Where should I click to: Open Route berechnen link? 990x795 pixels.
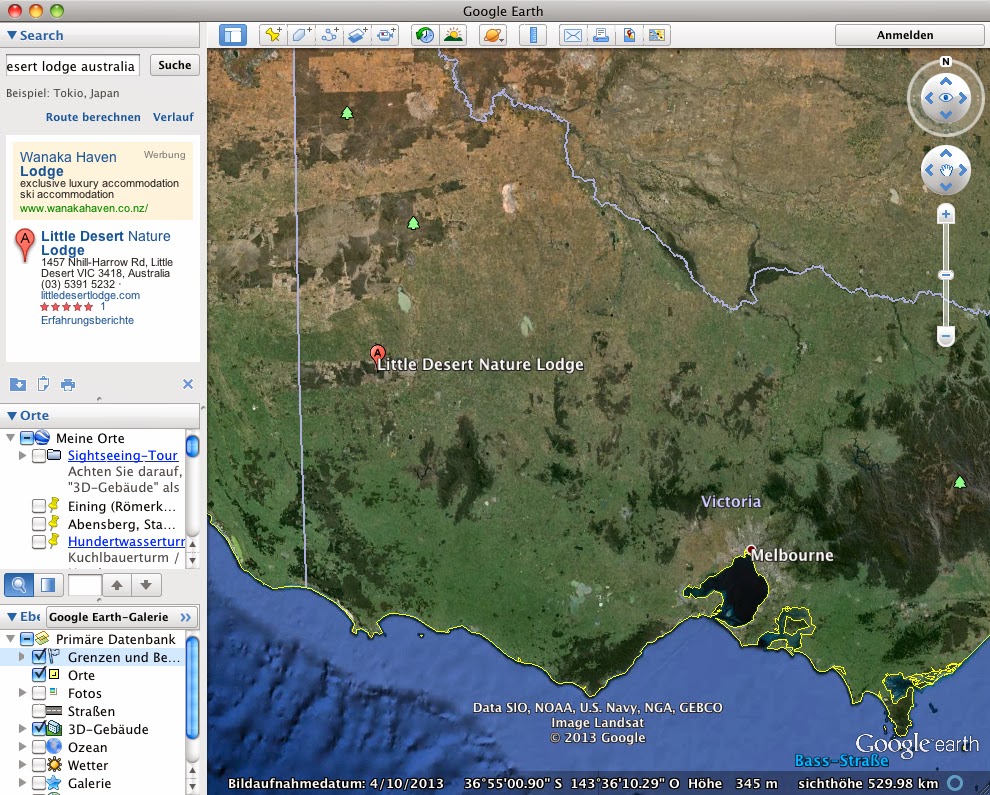[x=93, y=117]
